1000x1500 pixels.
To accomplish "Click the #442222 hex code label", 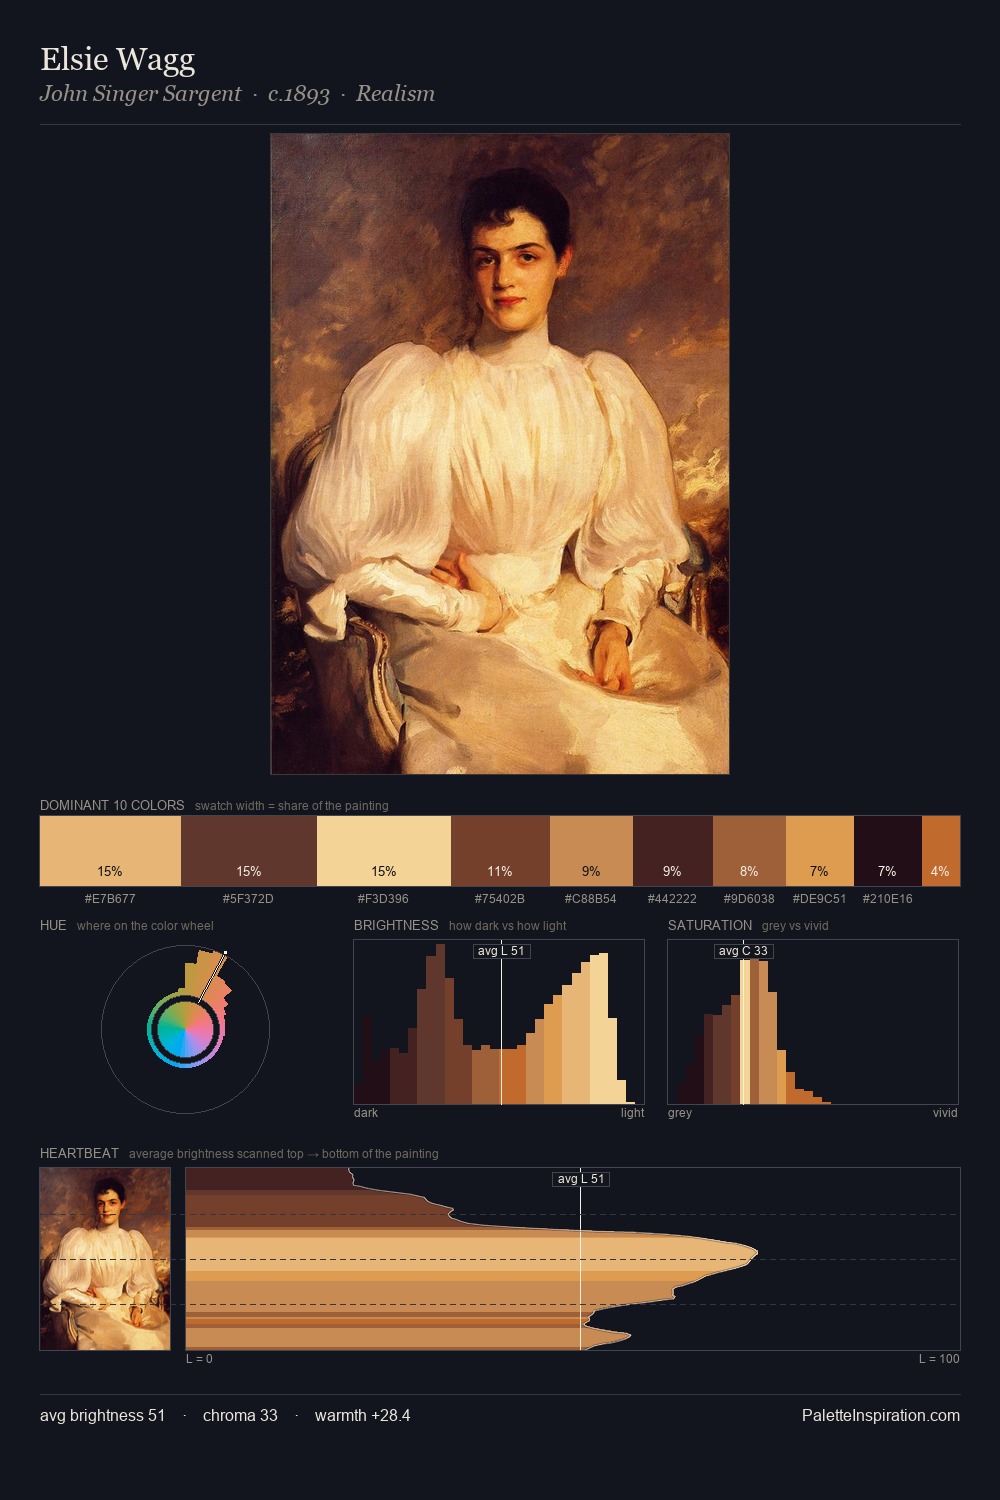I will coord(672,899).
